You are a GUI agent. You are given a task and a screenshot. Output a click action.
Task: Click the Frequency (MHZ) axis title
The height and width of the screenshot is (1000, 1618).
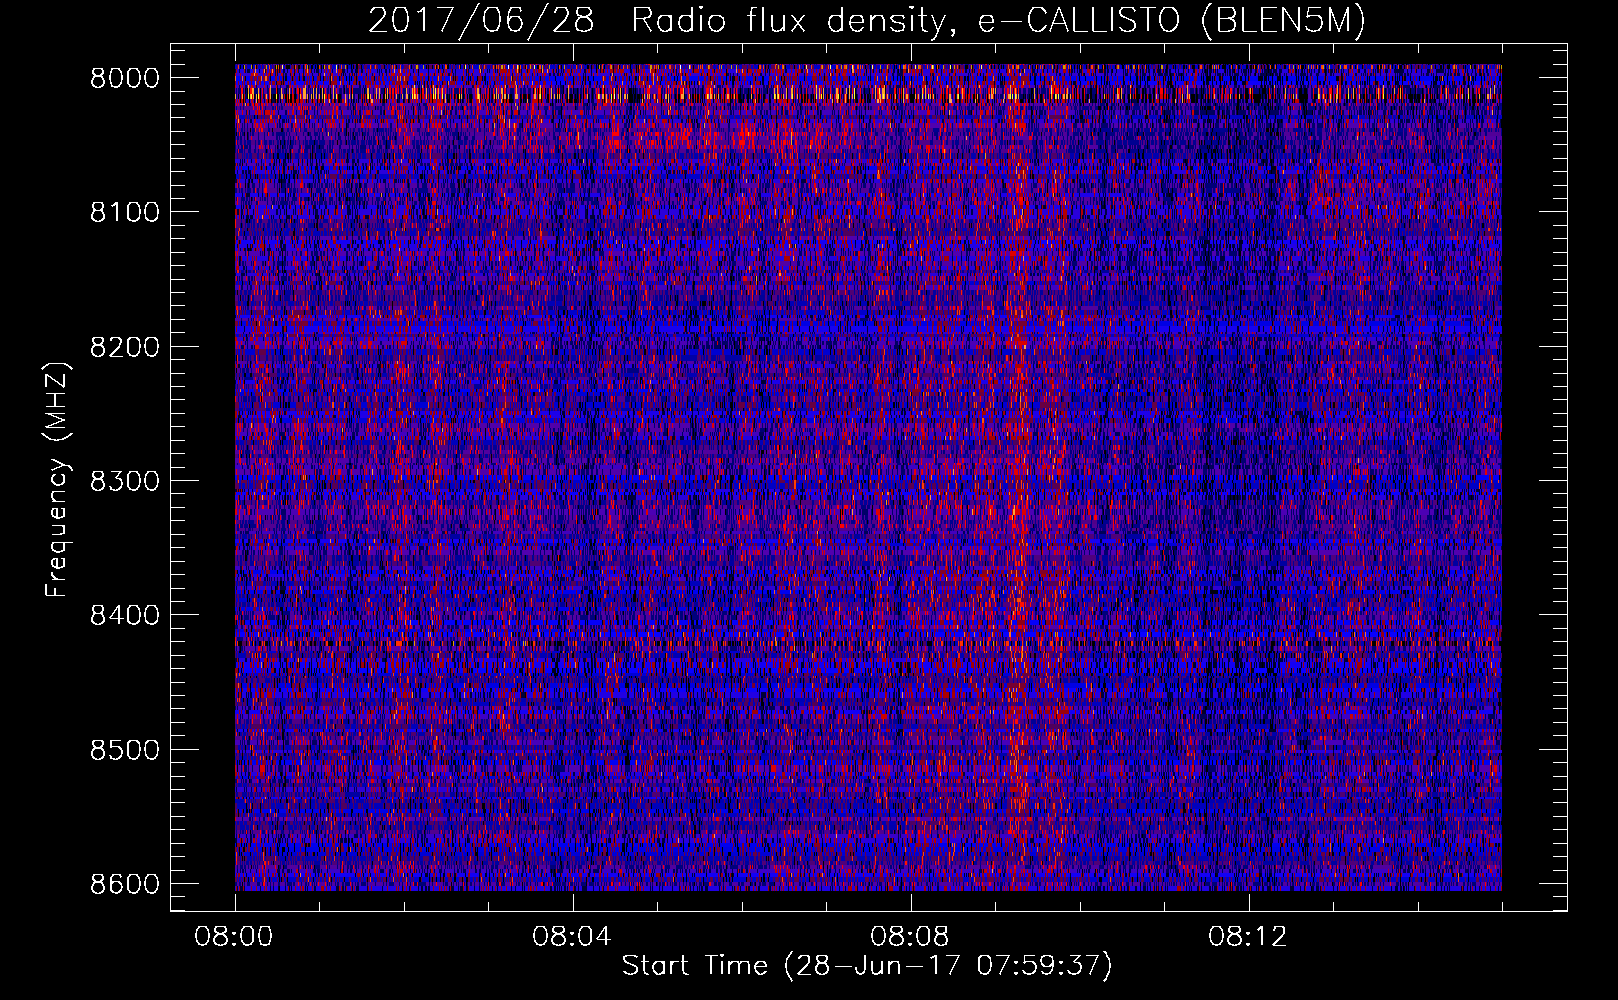(58, 480)
